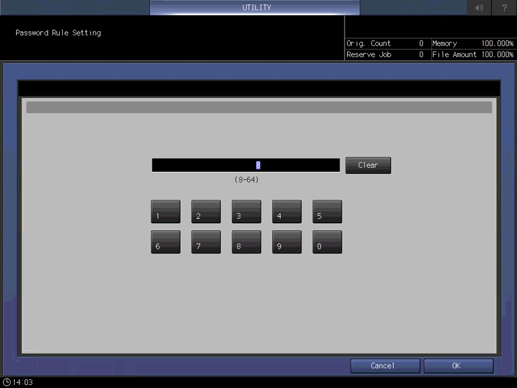Confirm with the OK button
Viewport: 517px width, 388px height.
458,366
